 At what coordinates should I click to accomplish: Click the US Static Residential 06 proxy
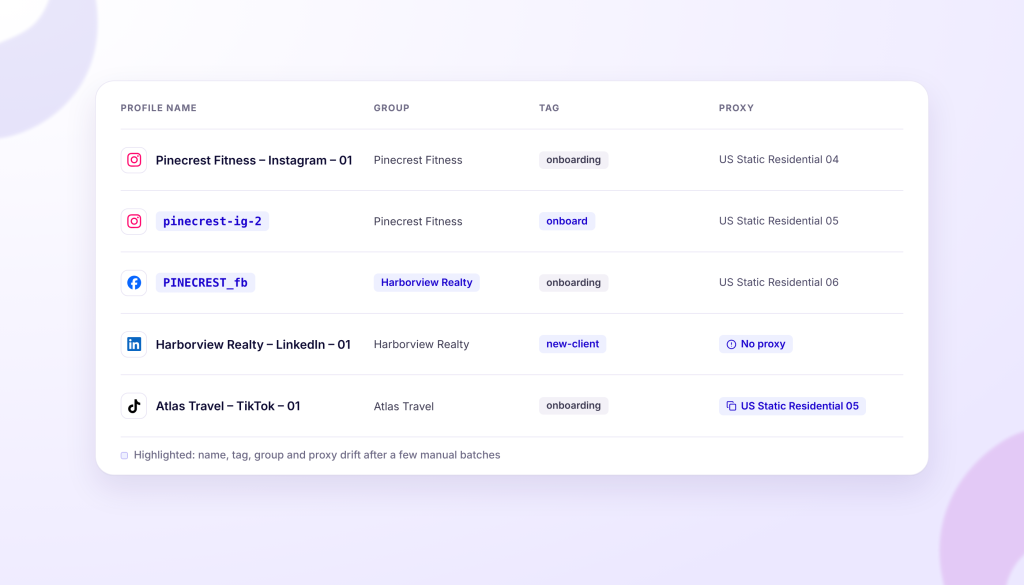click(x=778, y=282)
